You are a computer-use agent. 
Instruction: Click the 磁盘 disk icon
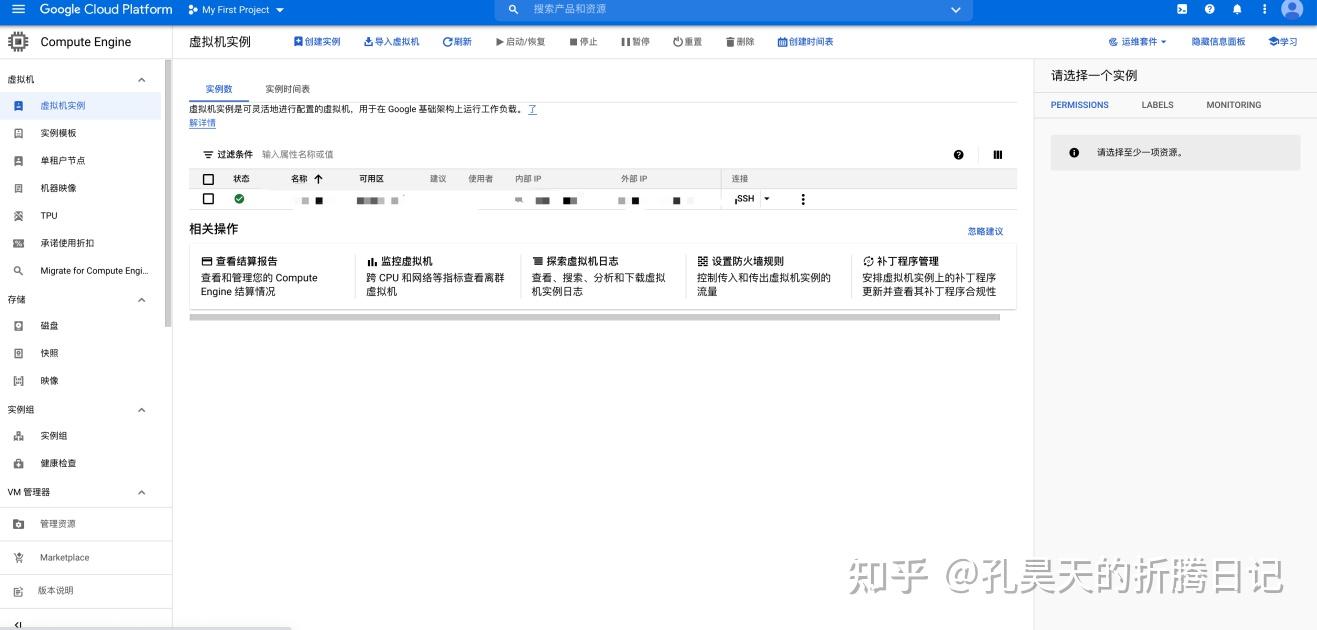18,326
